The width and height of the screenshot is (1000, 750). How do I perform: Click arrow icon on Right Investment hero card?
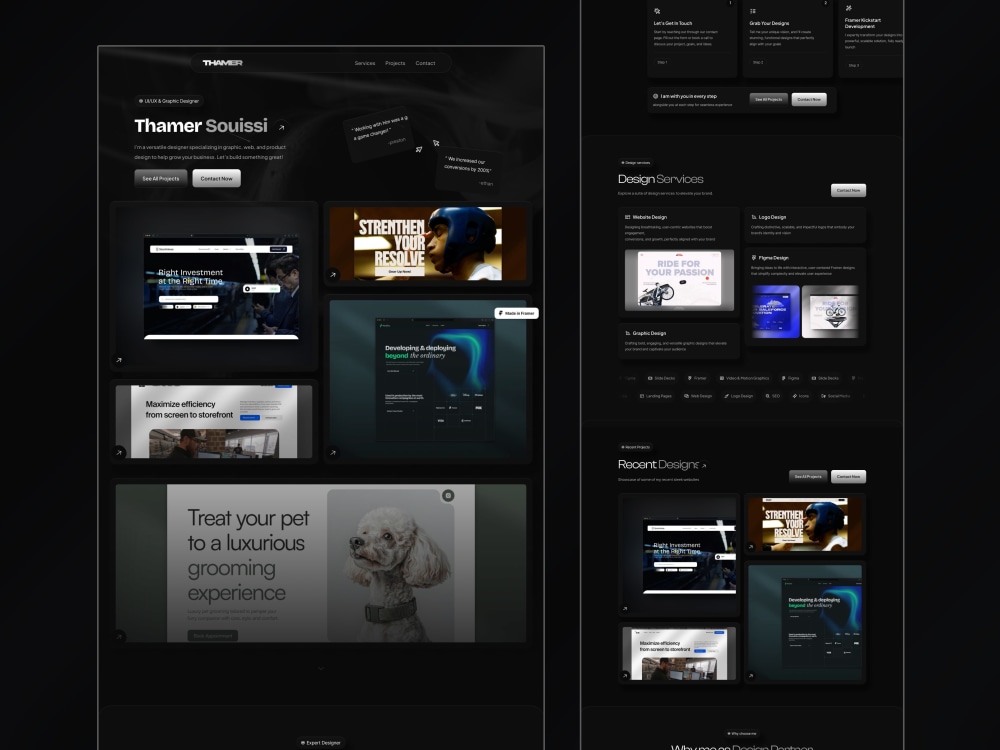119,360
